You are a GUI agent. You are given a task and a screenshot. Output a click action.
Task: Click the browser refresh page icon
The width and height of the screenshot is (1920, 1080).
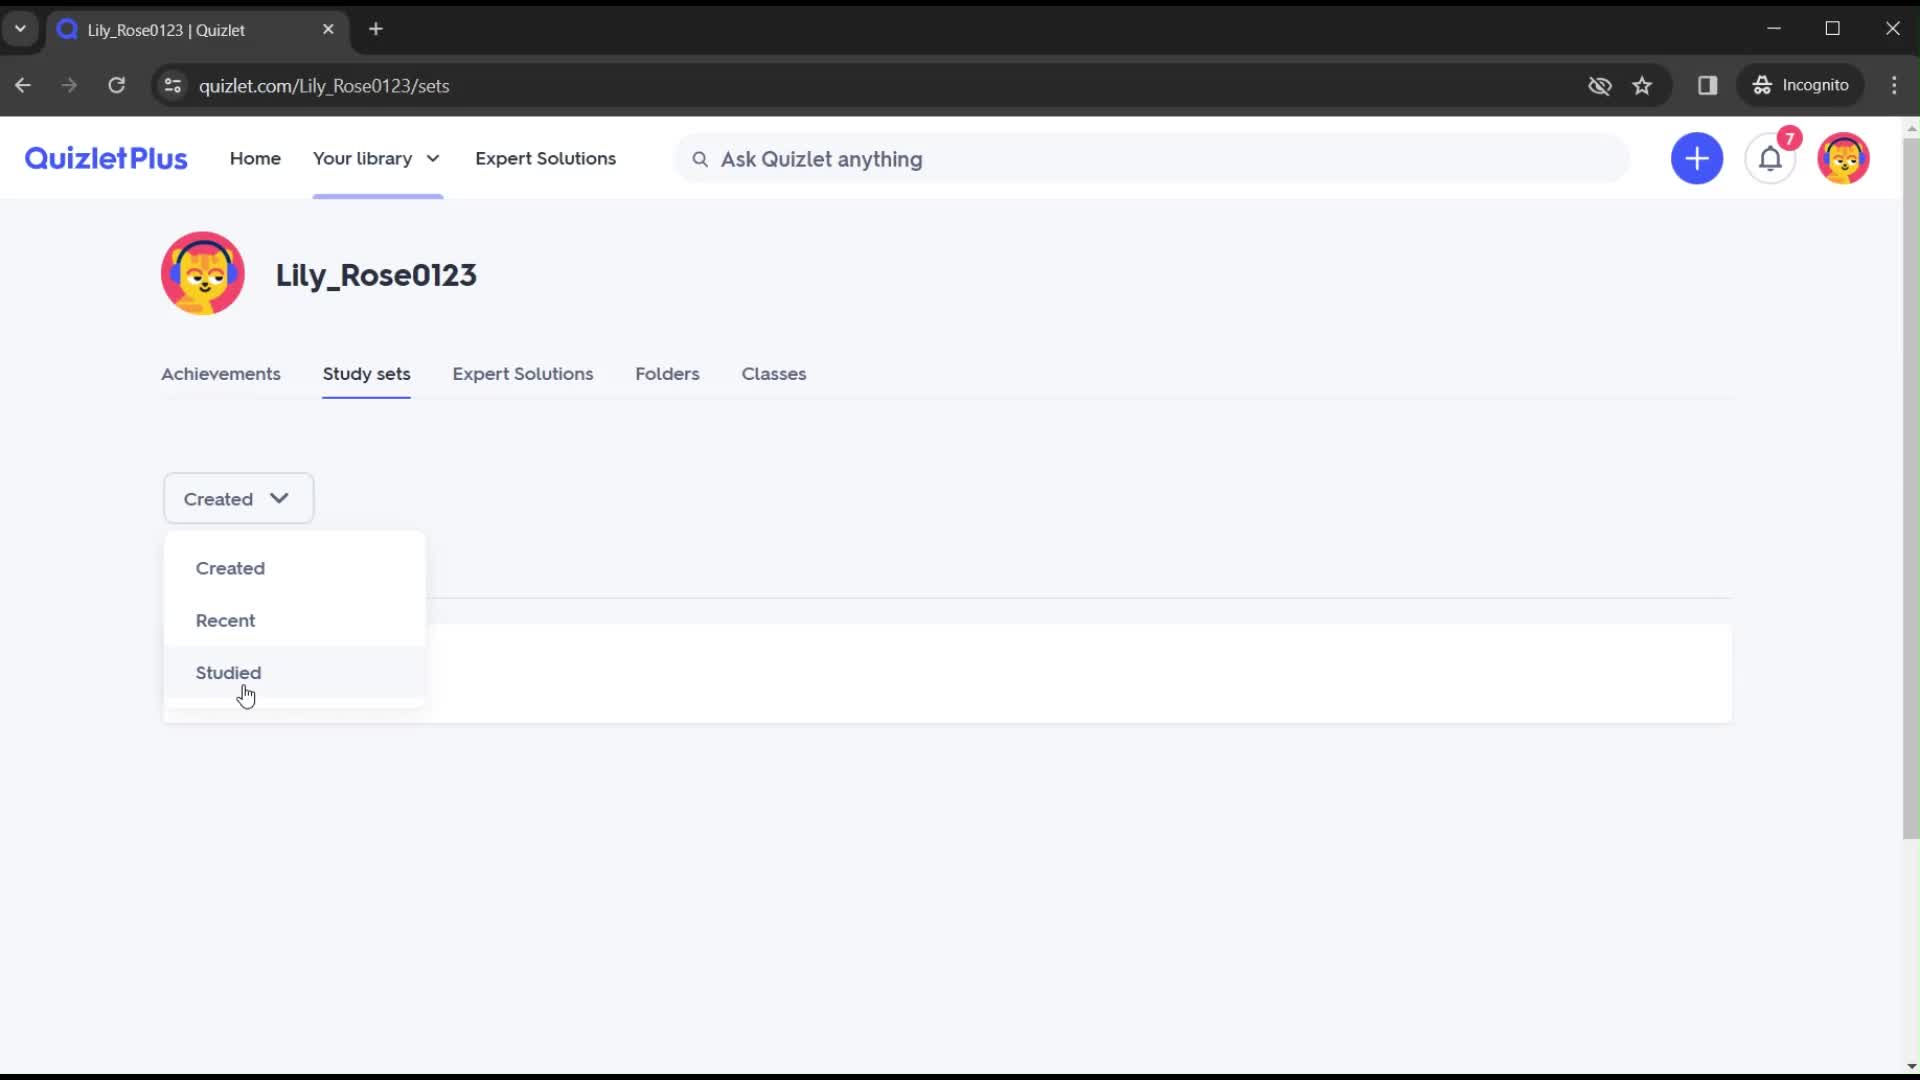(117, 86)
